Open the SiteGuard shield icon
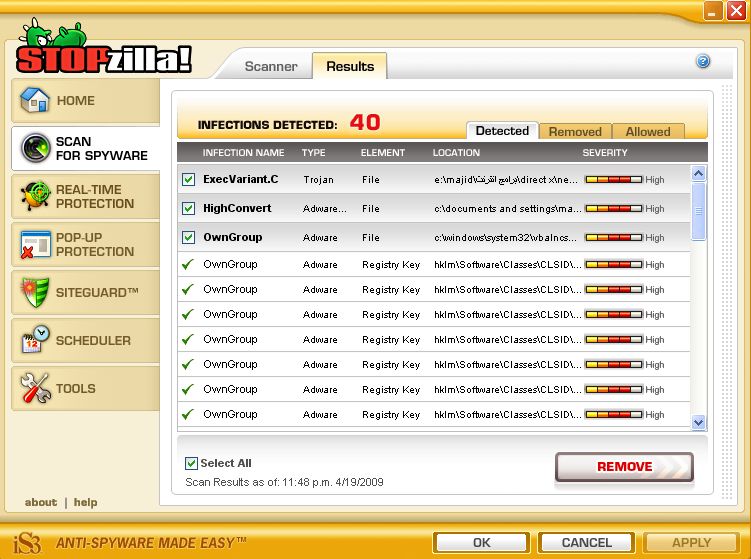The image size is (751, 559). point(35,292)
